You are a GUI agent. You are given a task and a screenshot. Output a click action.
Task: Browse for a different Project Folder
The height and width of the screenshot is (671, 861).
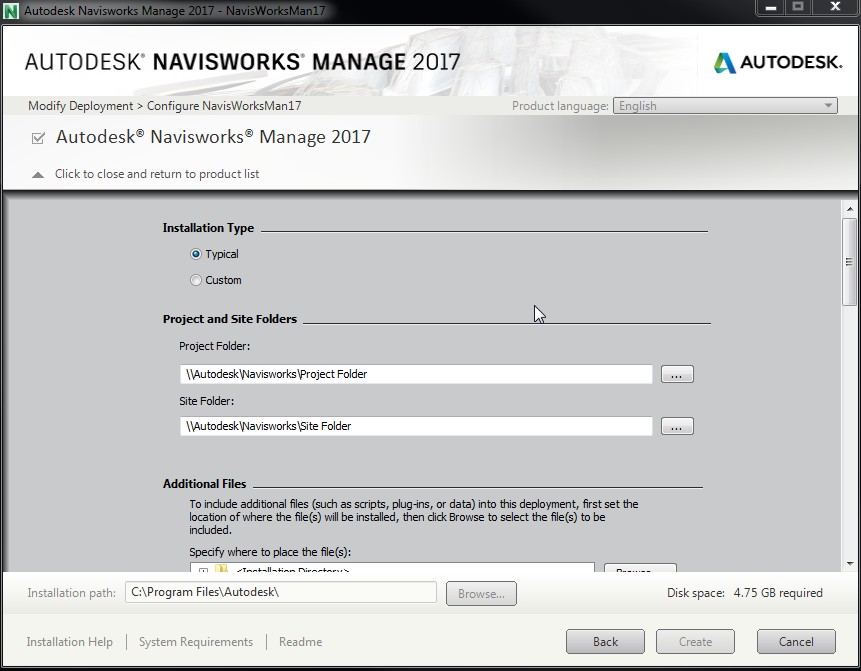677,374
